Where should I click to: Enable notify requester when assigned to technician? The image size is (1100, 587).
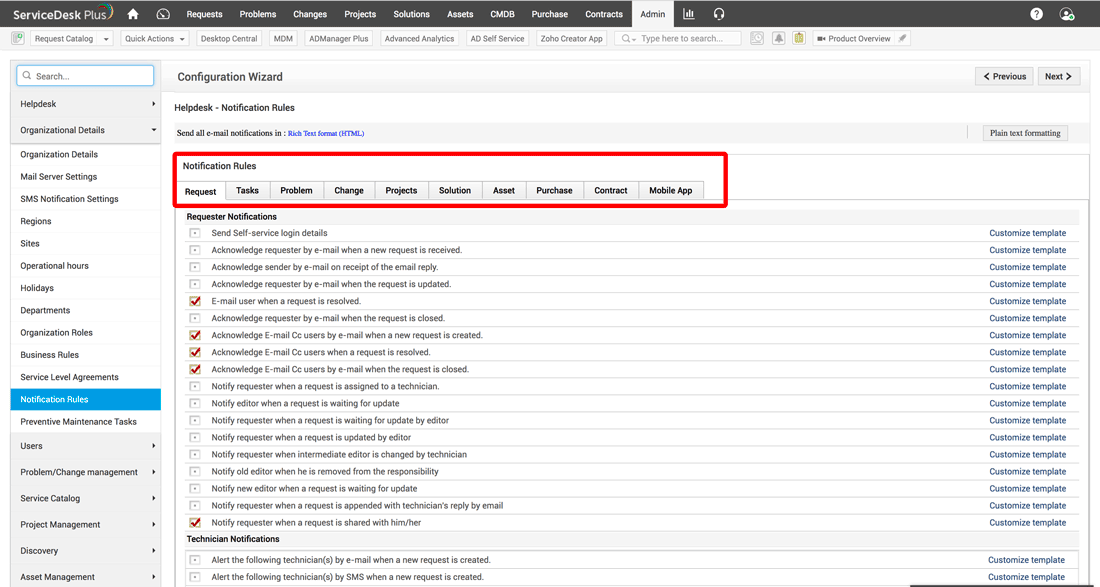tap(195, 386)
